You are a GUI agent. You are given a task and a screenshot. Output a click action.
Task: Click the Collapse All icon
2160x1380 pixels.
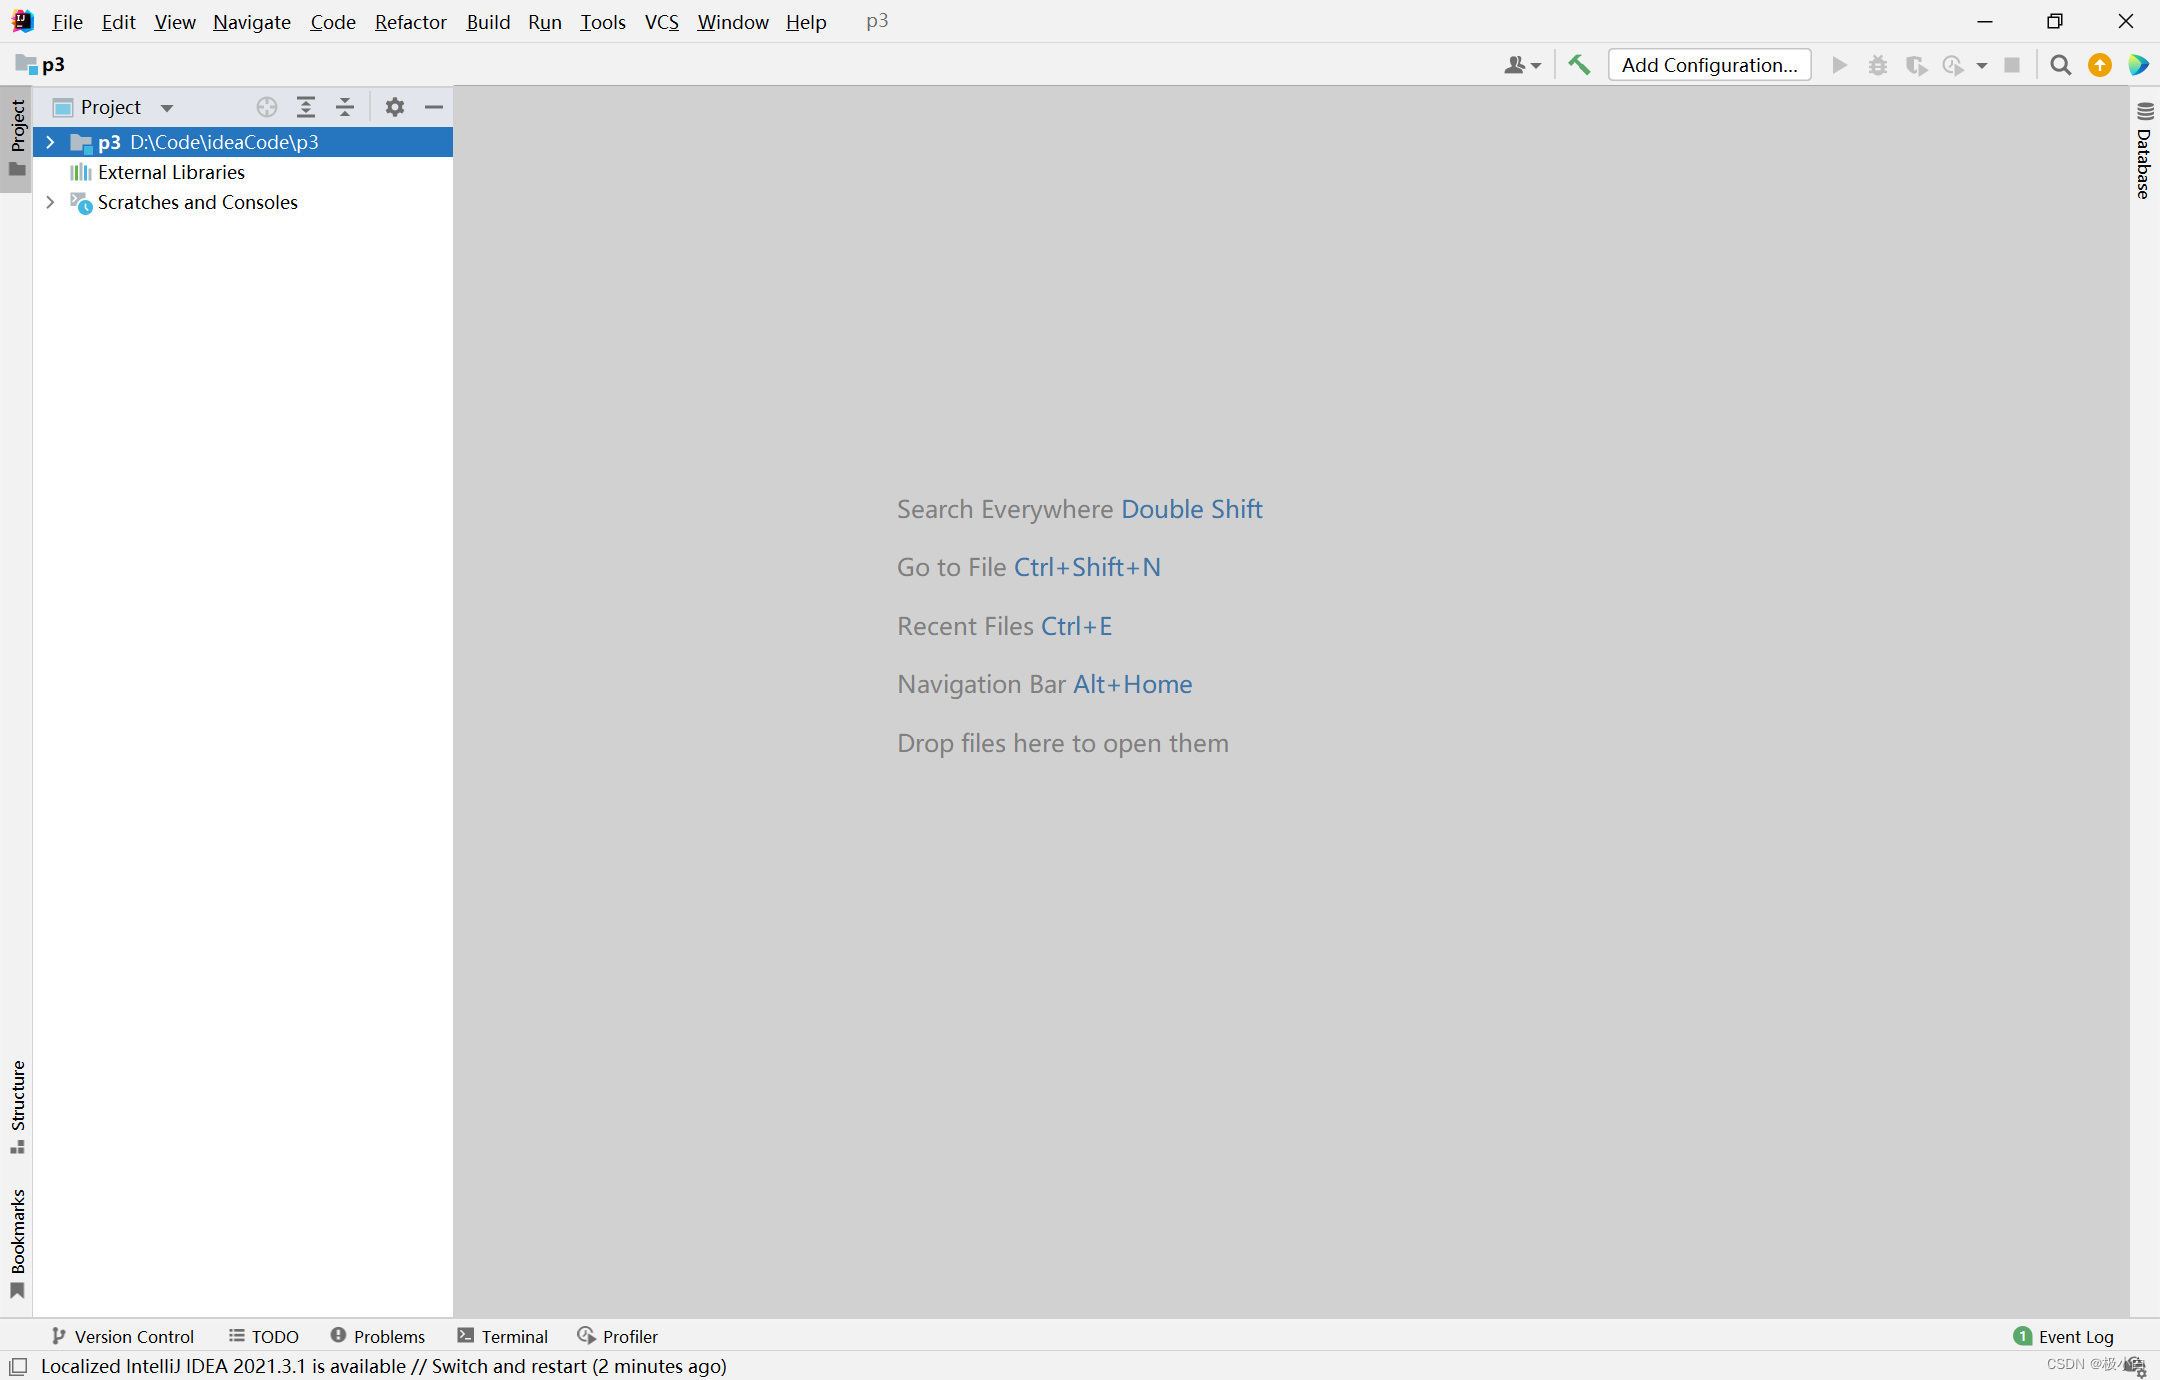(345, 107)
